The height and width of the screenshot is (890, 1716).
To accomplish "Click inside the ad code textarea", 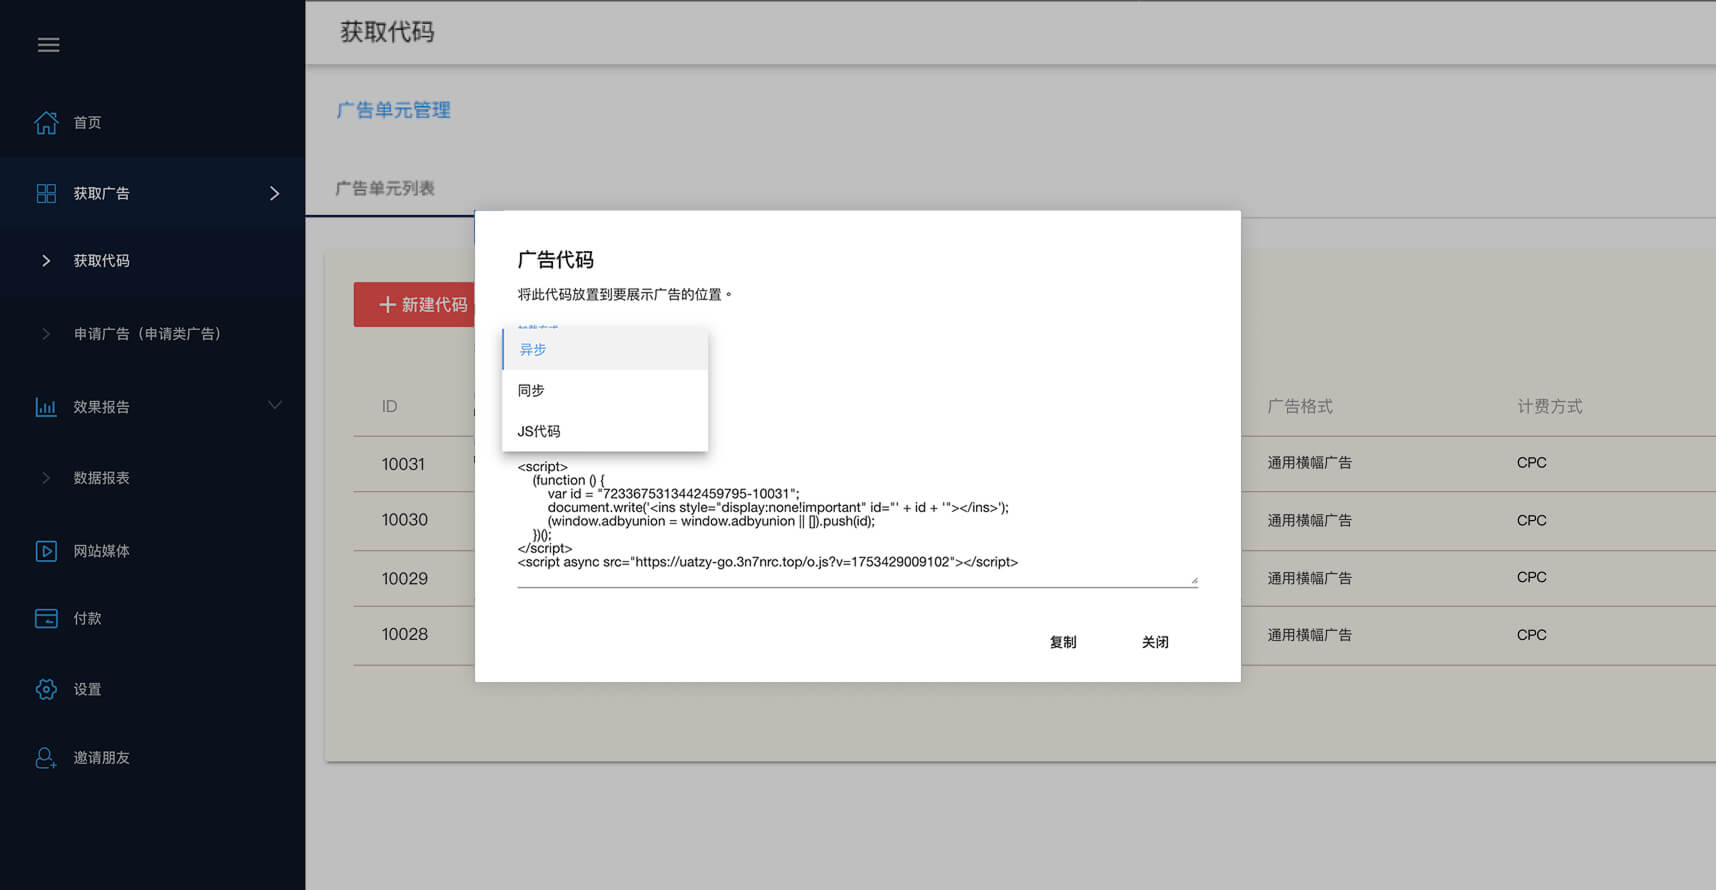I will (x=856, y=520).
